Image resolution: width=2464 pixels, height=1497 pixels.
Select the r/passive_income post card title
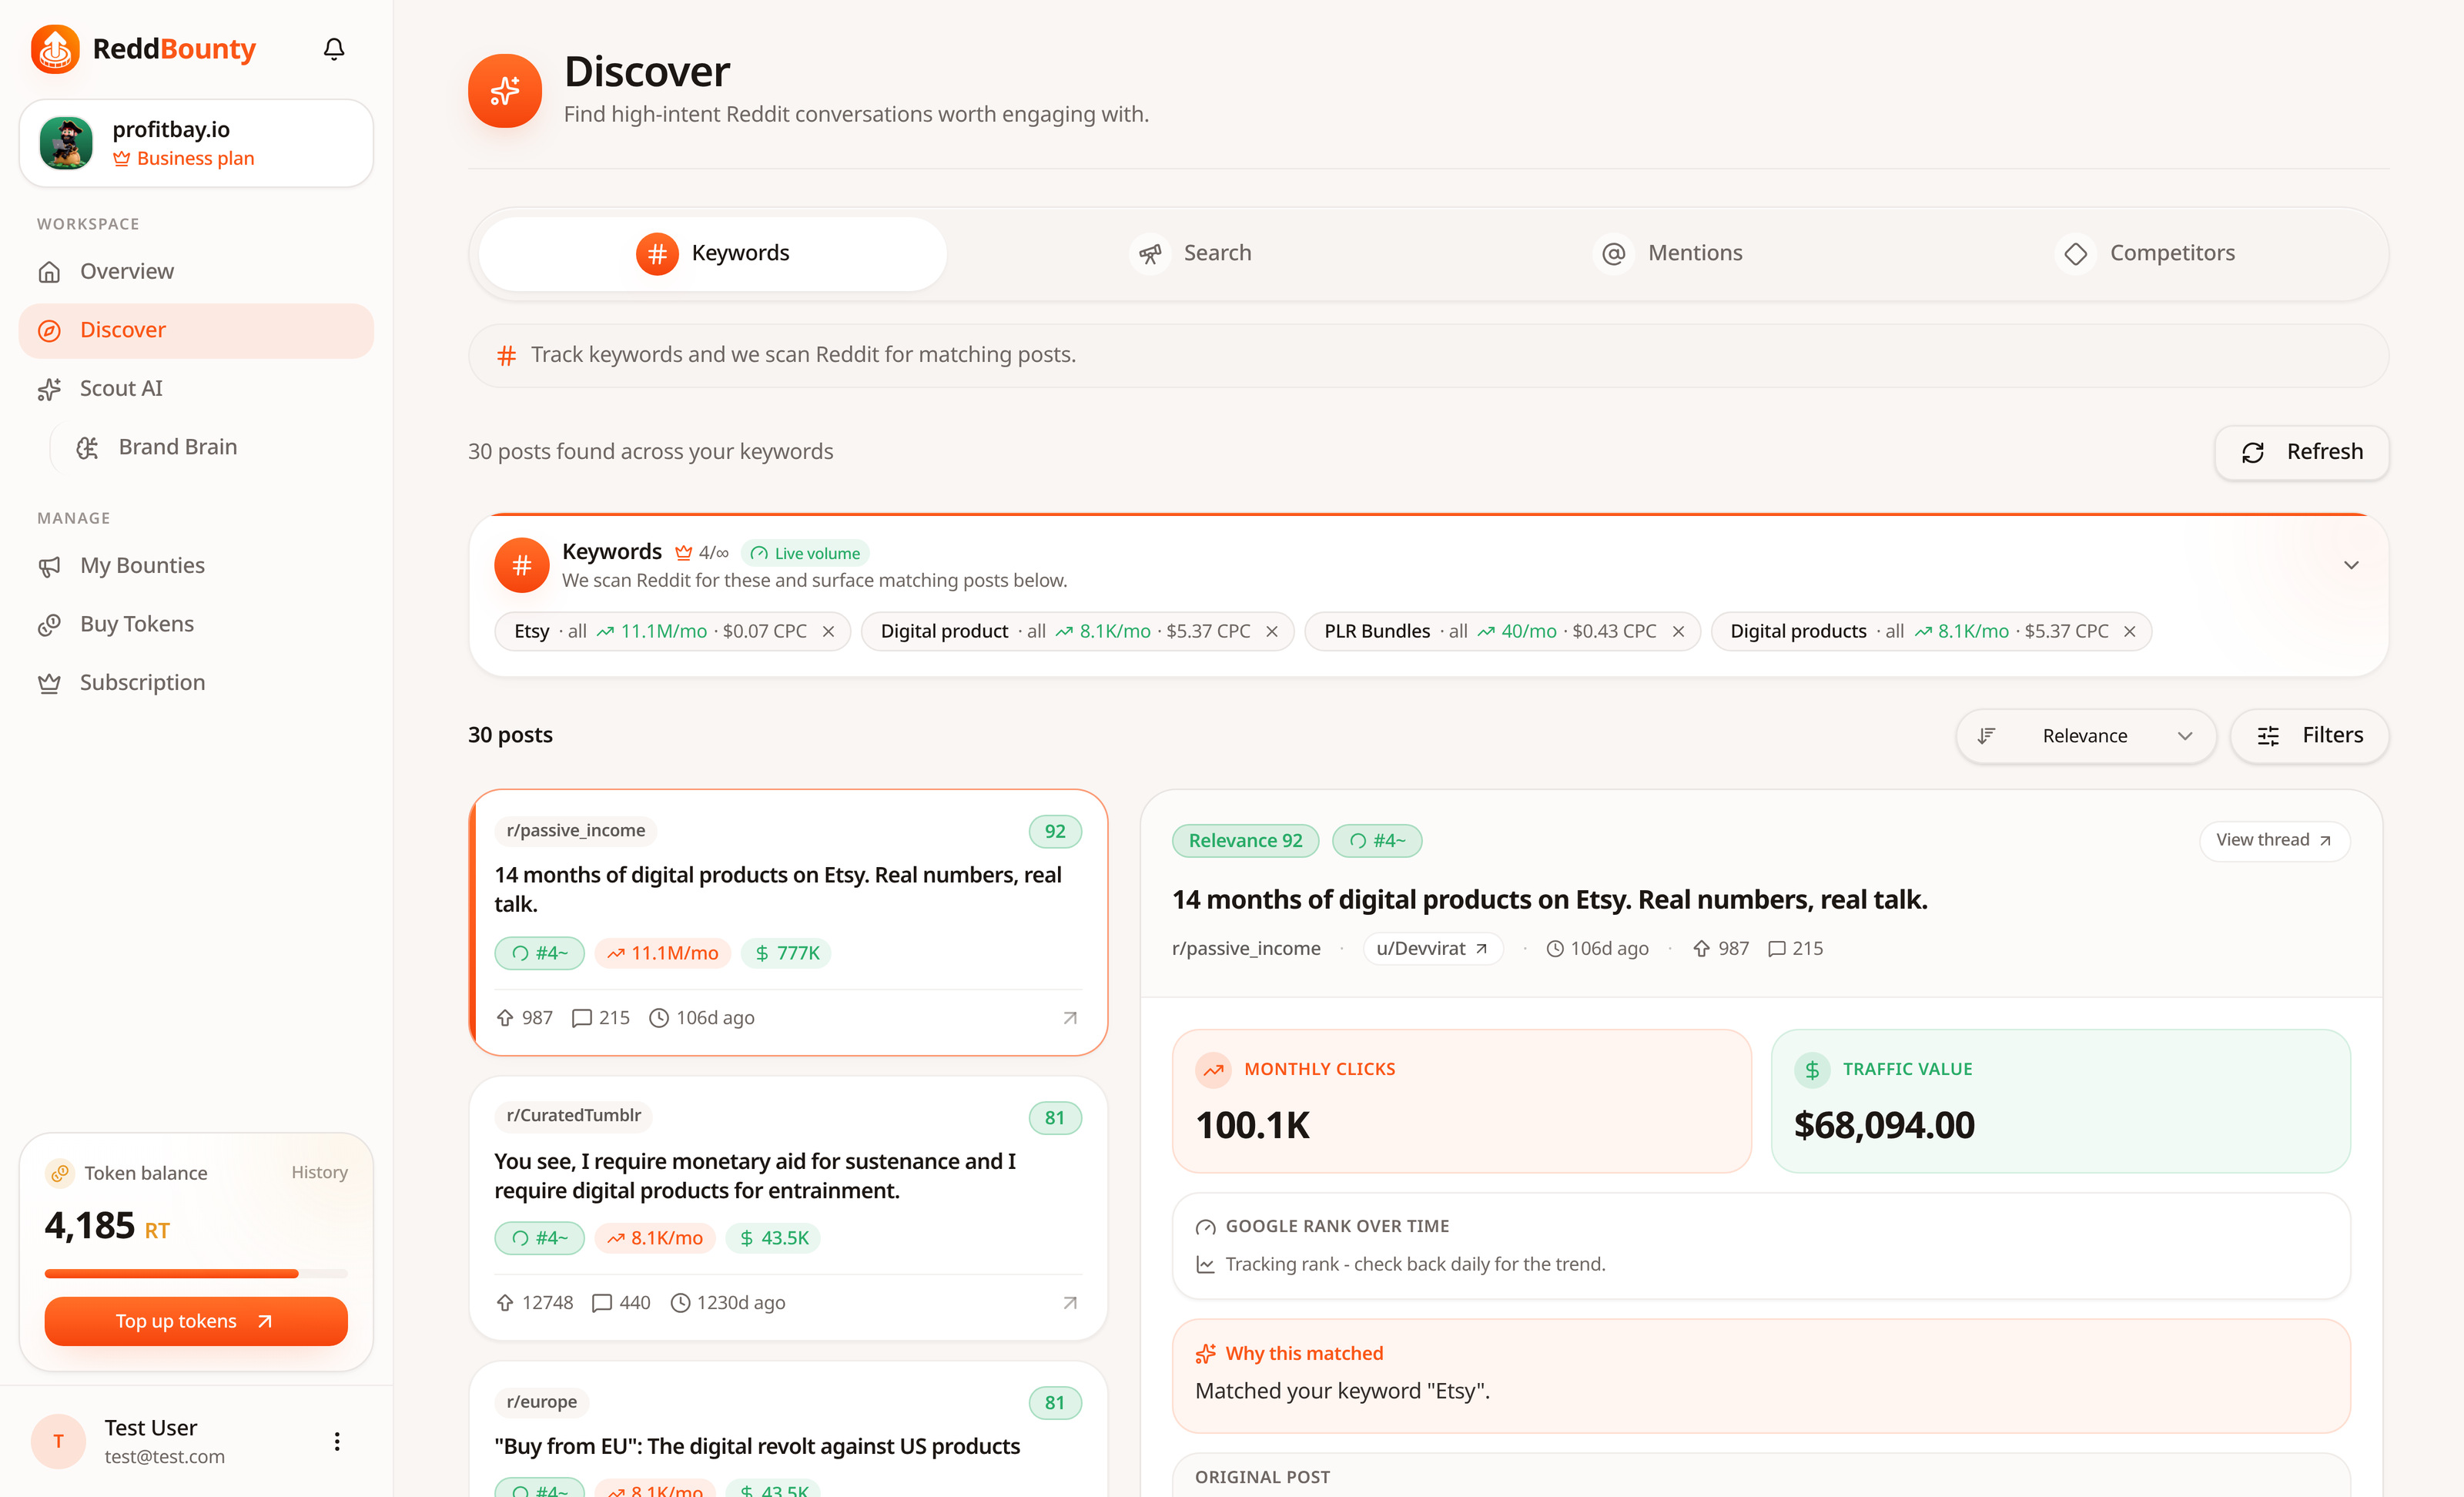[778, 889]
